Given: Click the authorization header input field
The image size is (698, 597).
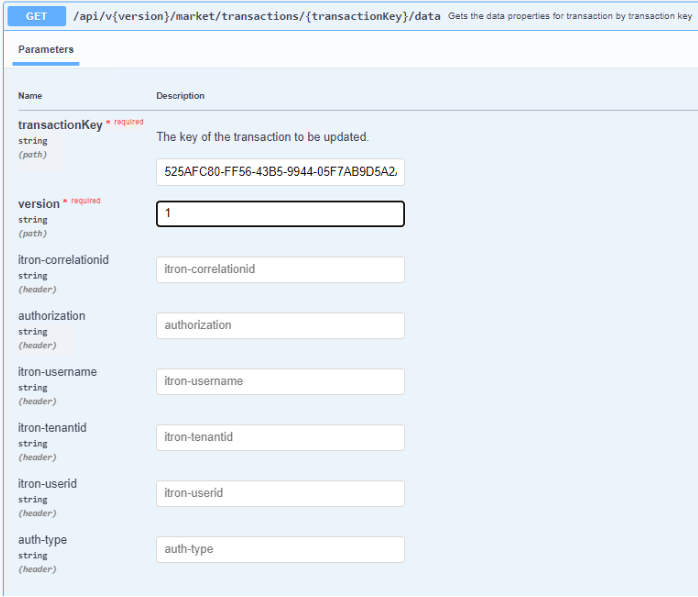Looking at the screenshot, I should 280,325.
